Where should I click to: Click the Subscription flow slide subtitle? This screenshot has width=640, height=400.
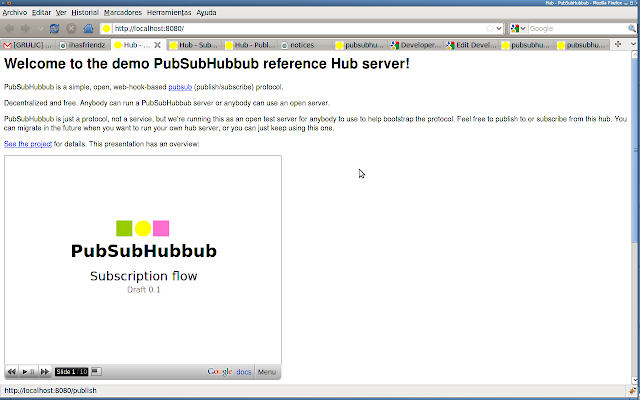pos(144,276)
